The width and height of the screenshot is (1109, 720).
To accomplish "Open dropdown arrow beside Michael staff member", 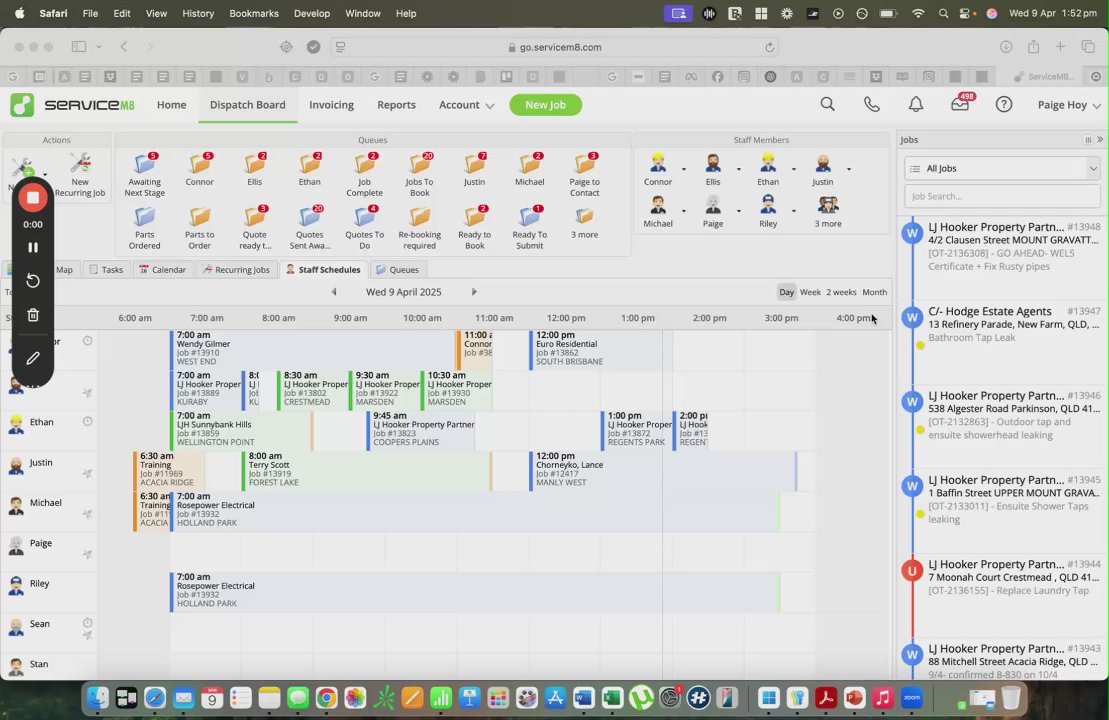I will point(683,211).
